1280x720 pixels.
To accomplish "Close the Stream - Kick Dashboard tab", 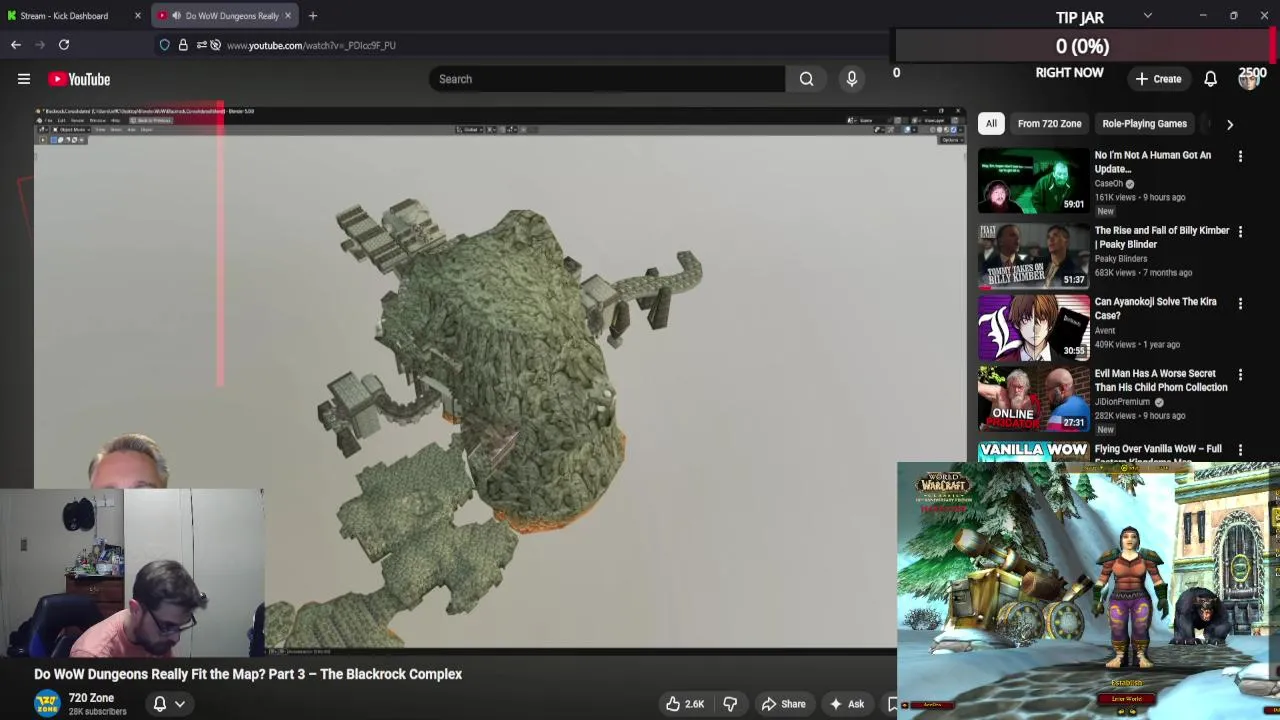I will pyautogui.click(x=138, y=16).
